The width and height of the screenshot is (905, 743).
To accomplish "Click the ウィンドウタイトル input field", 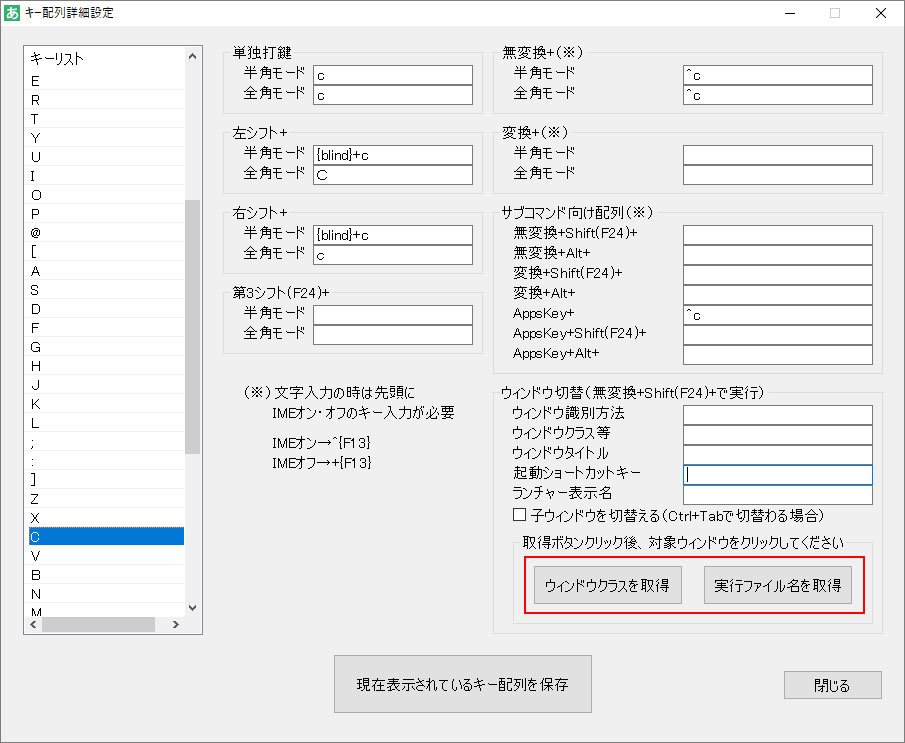I will pyautogui.click(x=777, y=453).
